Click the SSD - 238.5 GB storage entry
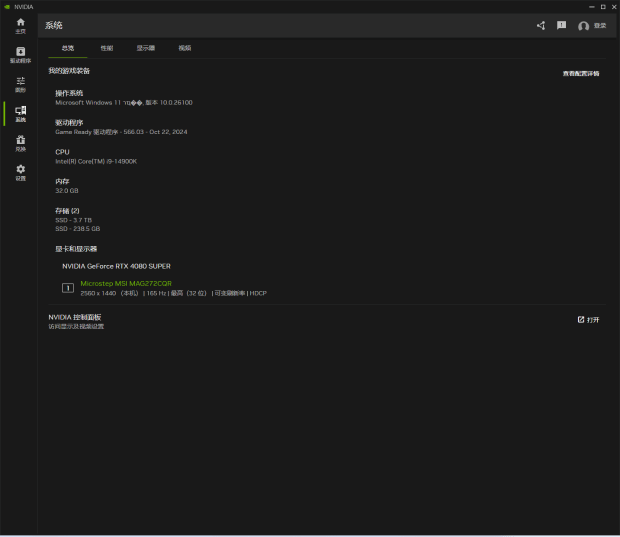This screenshot has width=620, height=537. coord(78,229)
